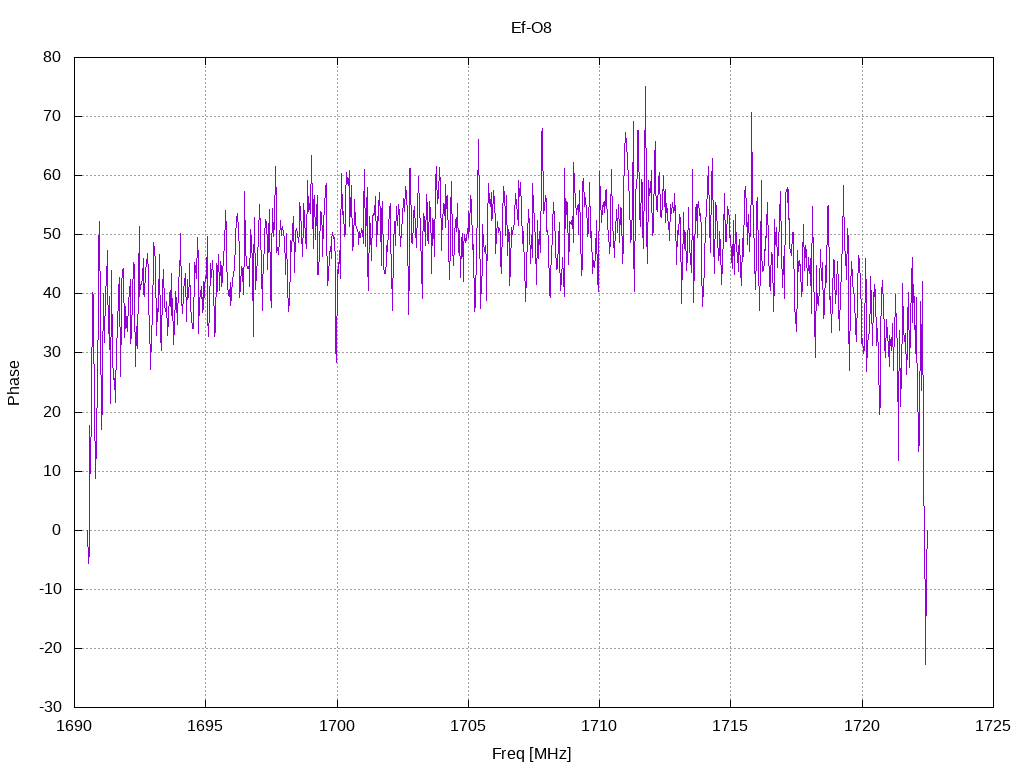Click the -20 y-axis tick label

click(x=50, y=648)
